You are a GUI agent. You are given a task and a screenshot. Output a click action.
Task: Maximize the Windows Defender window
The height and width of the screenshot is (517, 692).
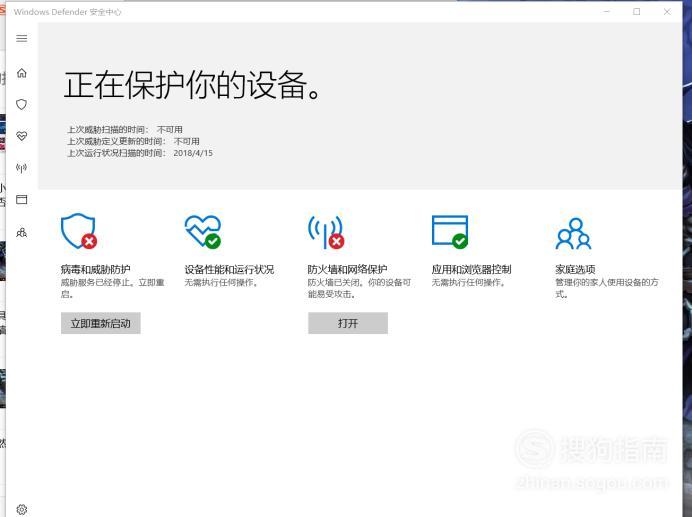pyautogui.click(x=637, y=11)
